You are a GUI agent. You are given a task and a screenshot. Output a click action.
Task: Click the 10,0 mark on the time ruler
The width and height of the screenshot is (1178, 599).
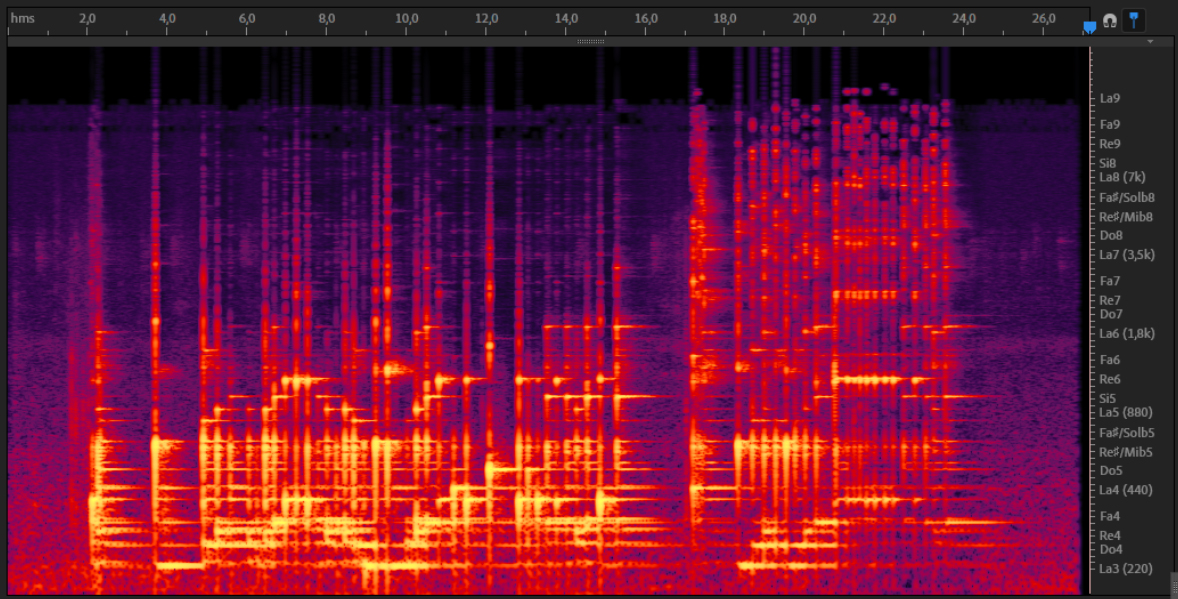(x=406, y=18)
